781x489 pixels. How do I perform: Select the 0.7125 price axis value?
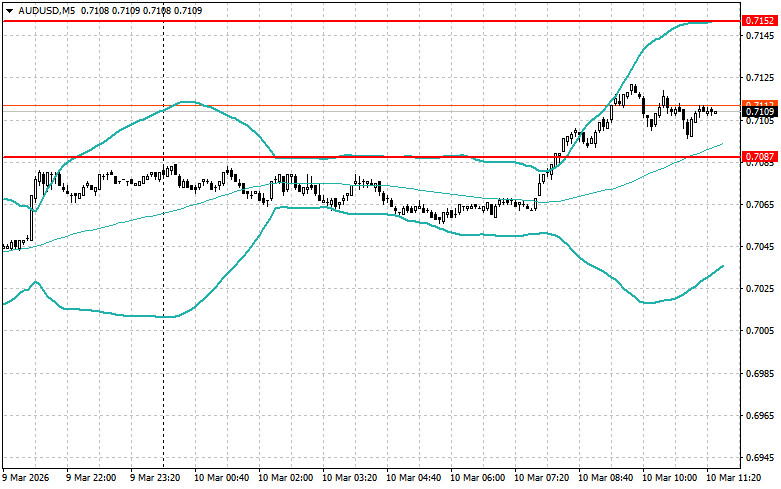click(x=760, y=78)
